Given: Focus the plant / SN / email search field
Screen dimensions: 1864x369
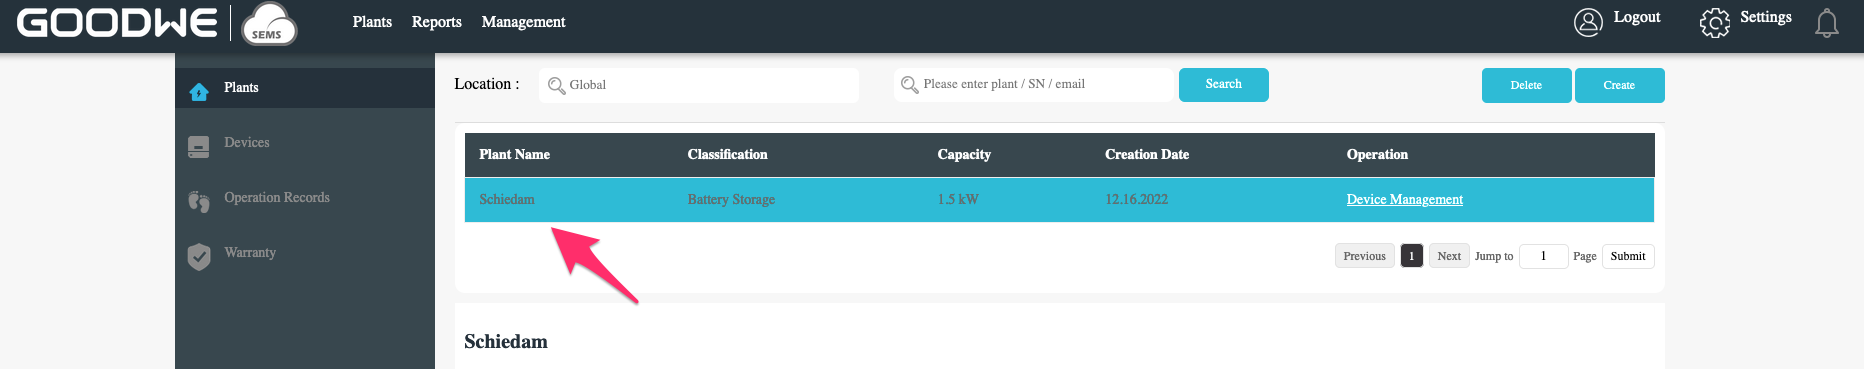Looking at the screenshot, I should click(x=1034, y=85).
